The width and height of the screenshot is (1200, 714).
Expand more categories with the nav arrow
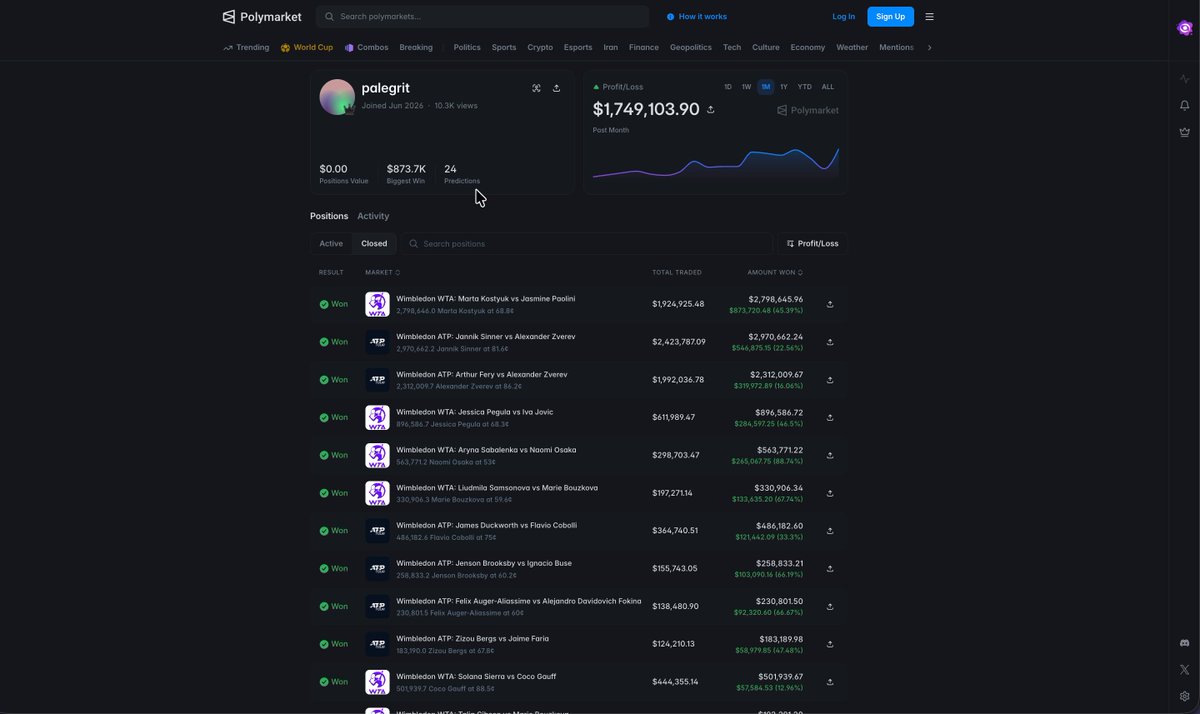tap(930, 47)
